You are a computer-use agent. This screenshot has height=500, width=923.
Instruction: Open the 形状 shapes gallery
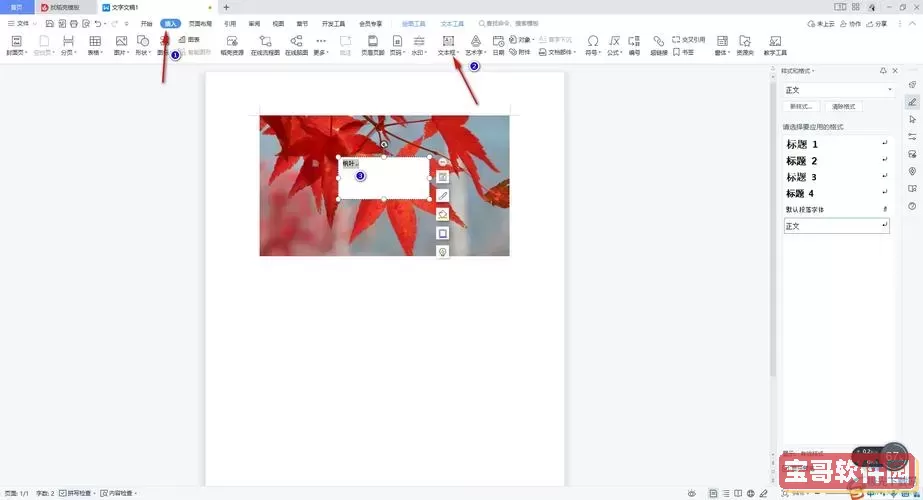[142, 45]
